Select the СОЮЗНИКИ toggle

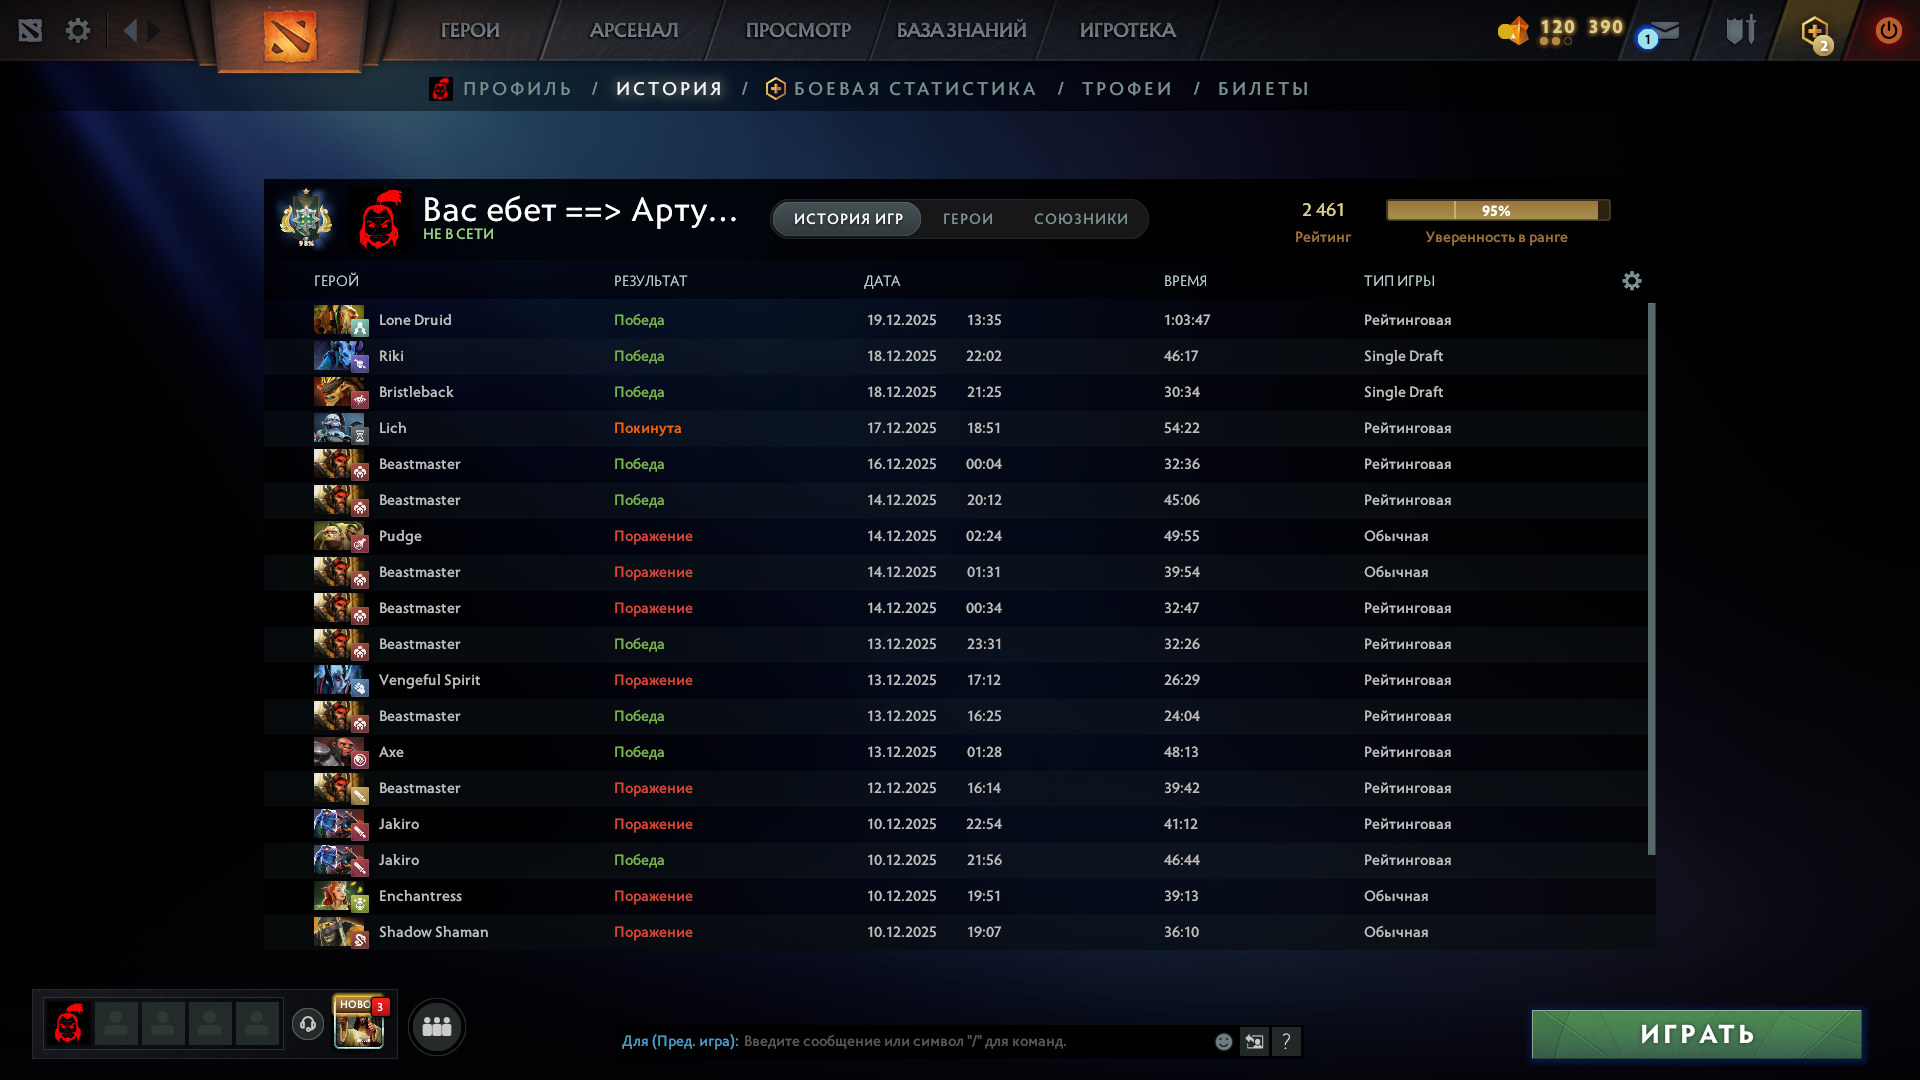[x=1081, y=219]
